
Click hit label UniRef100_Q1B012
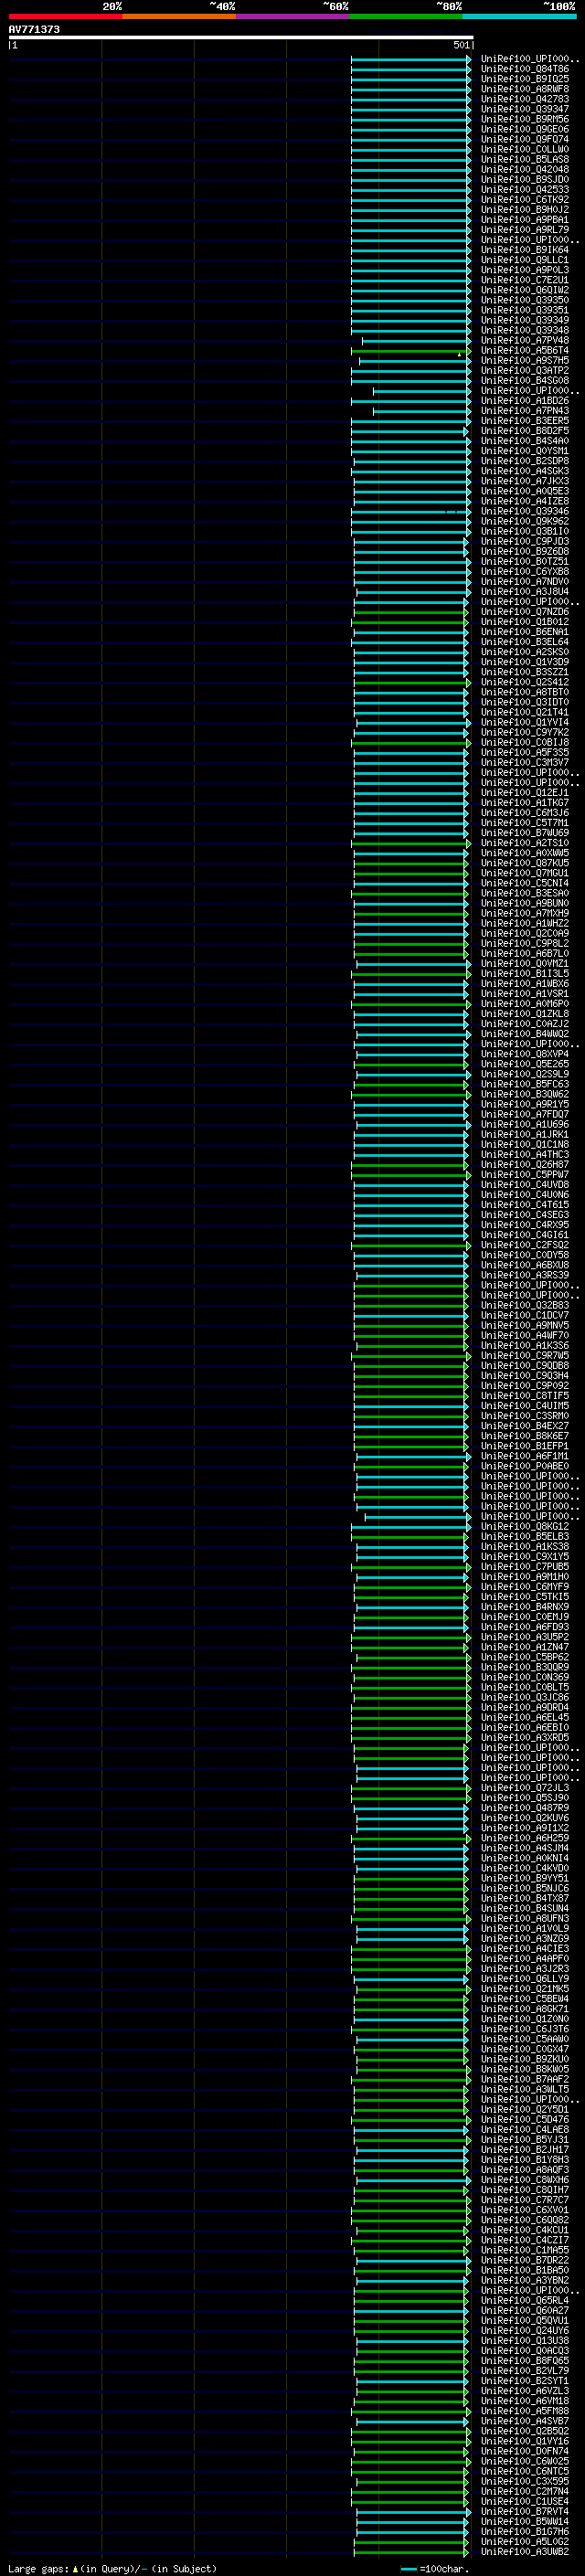(525, 622)
